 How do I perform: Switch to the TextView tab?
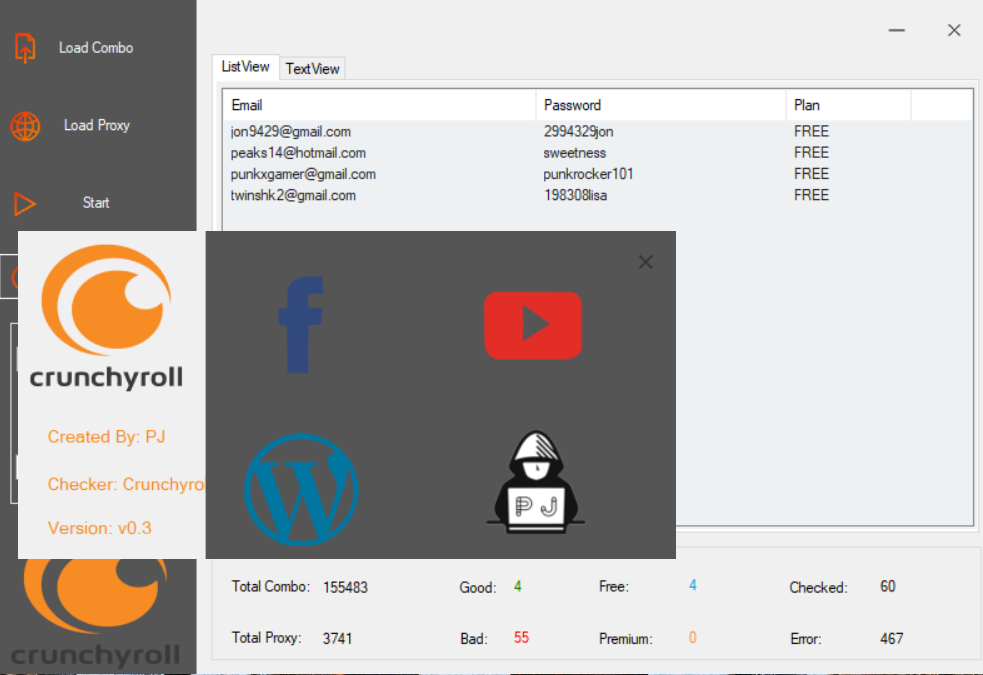(x=312, y=69)
